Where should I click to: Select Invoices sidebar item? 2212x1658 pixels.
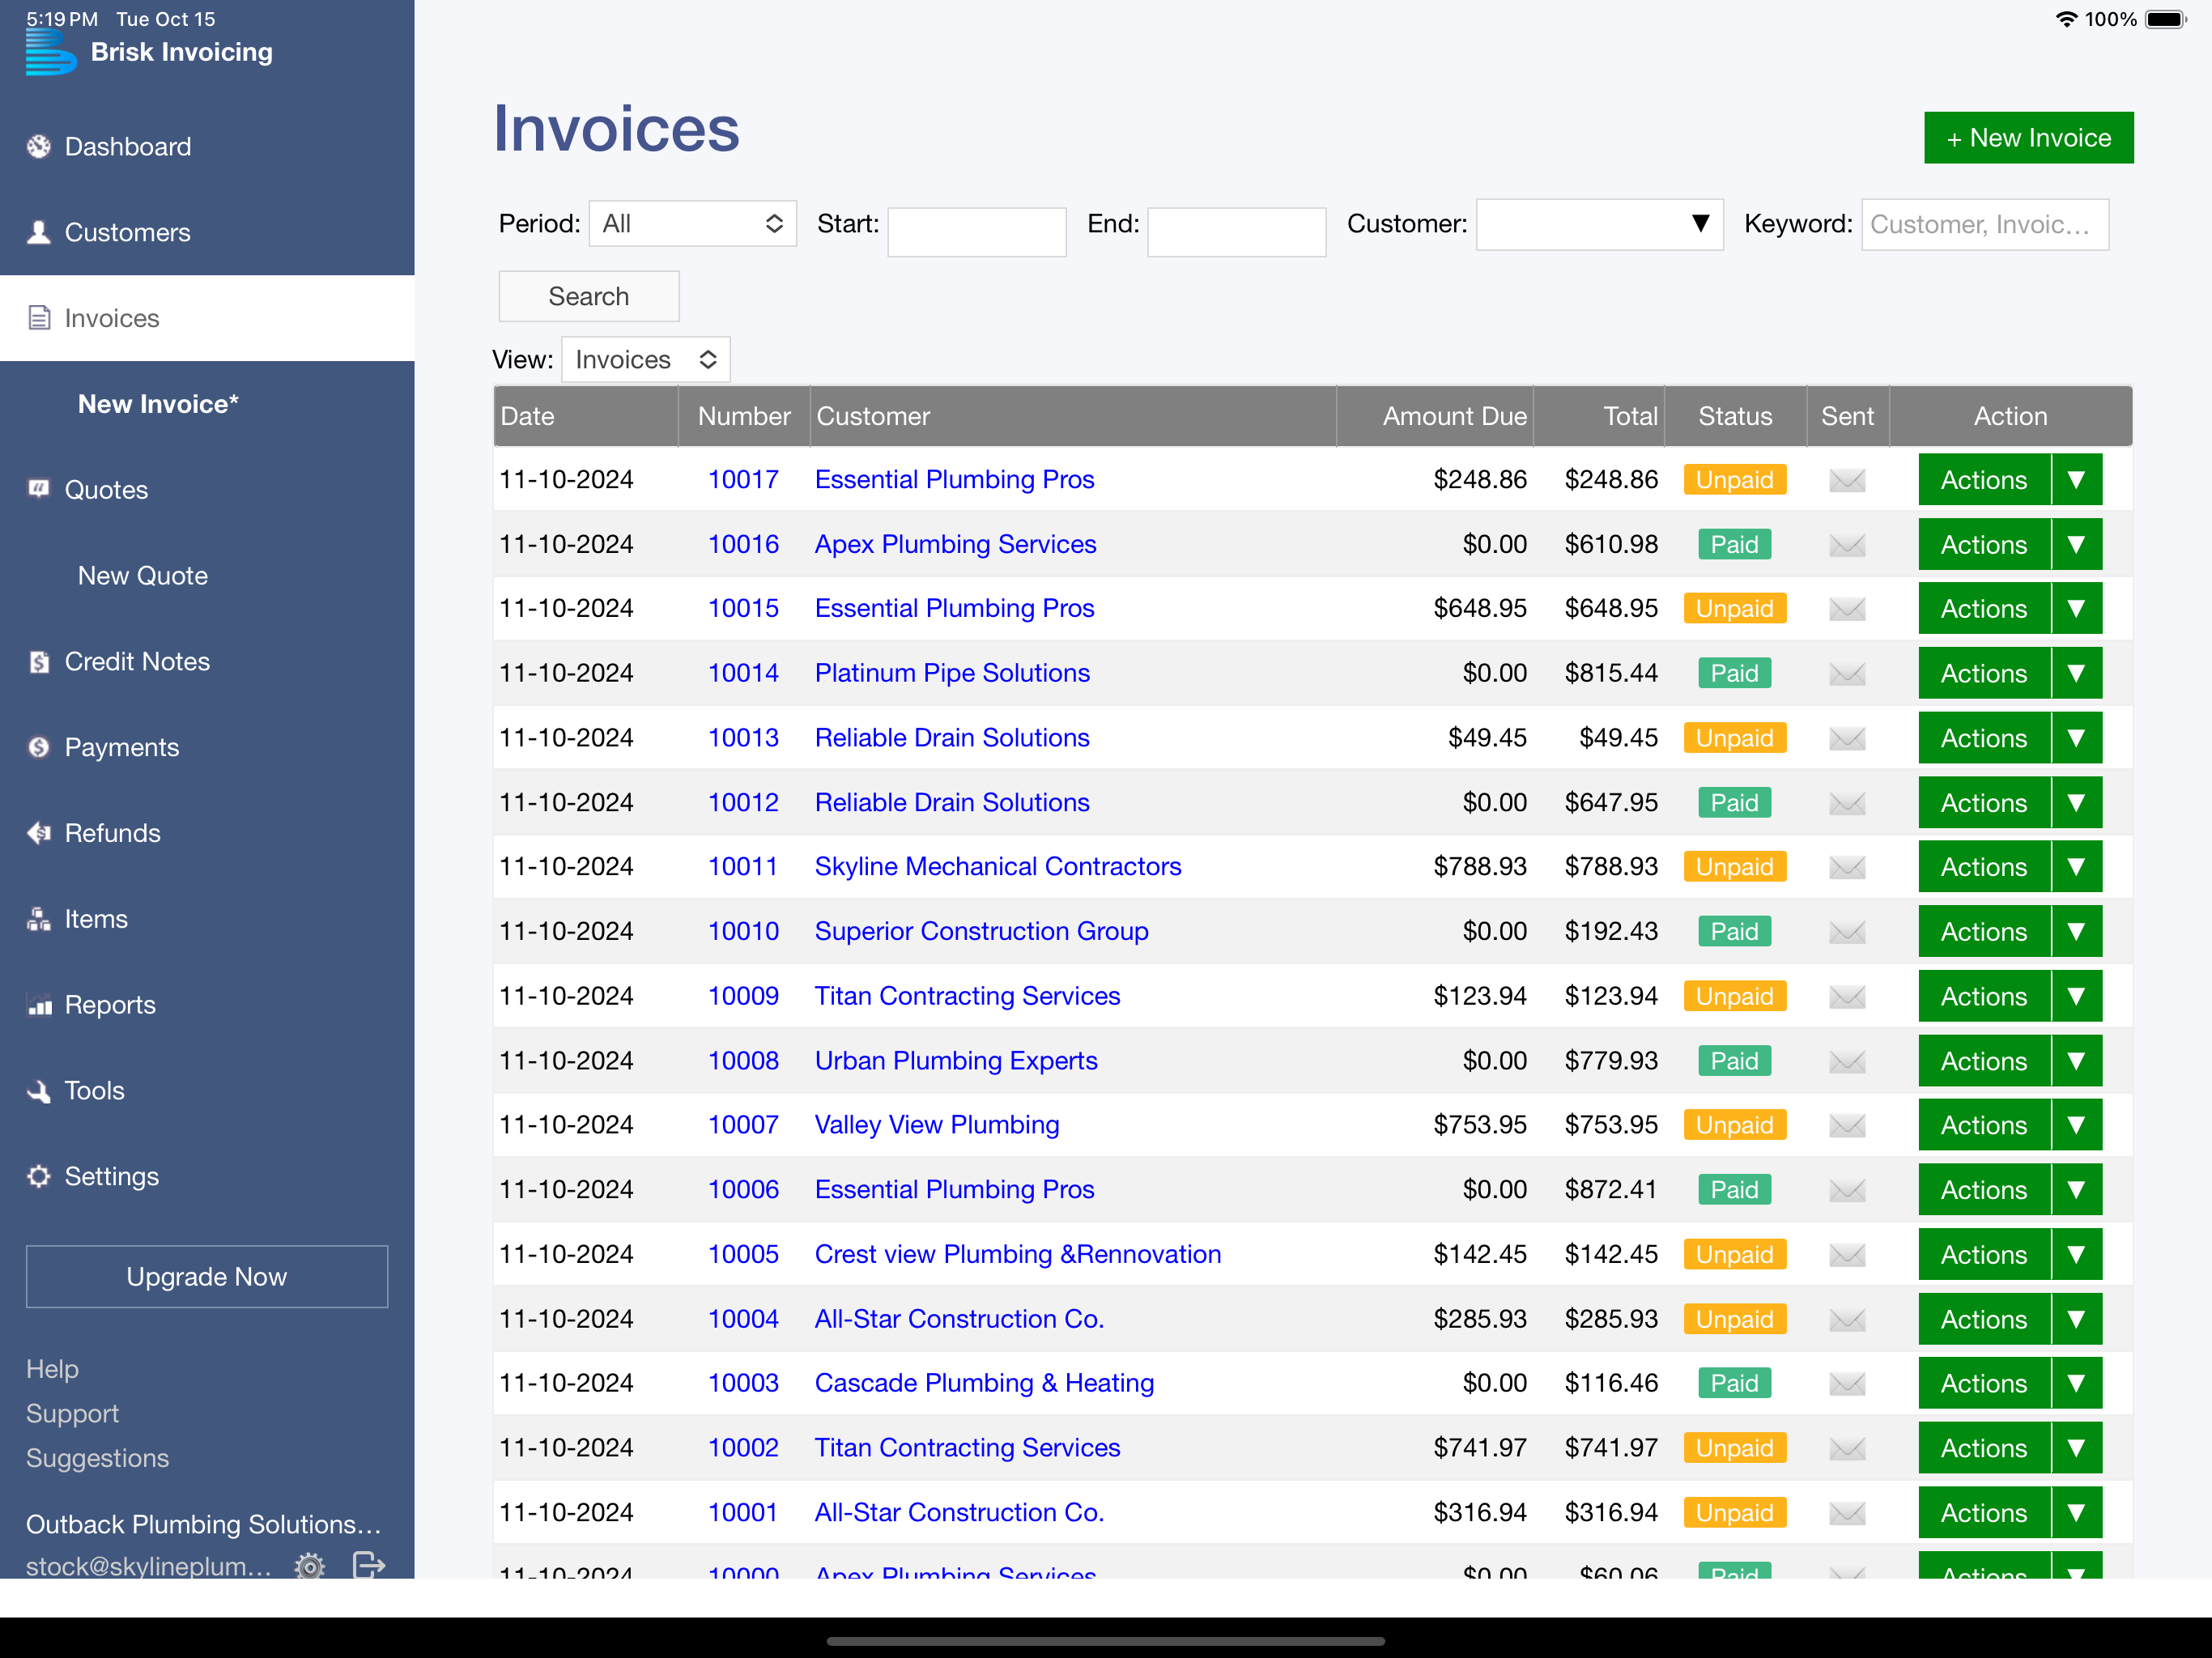[x=207, y=318]
